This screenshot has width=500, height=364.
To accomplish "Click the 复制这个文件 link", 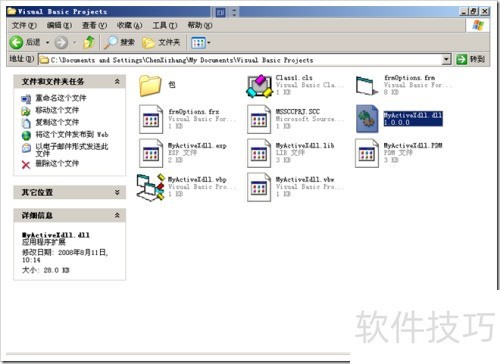I will [x=57, y=122].
